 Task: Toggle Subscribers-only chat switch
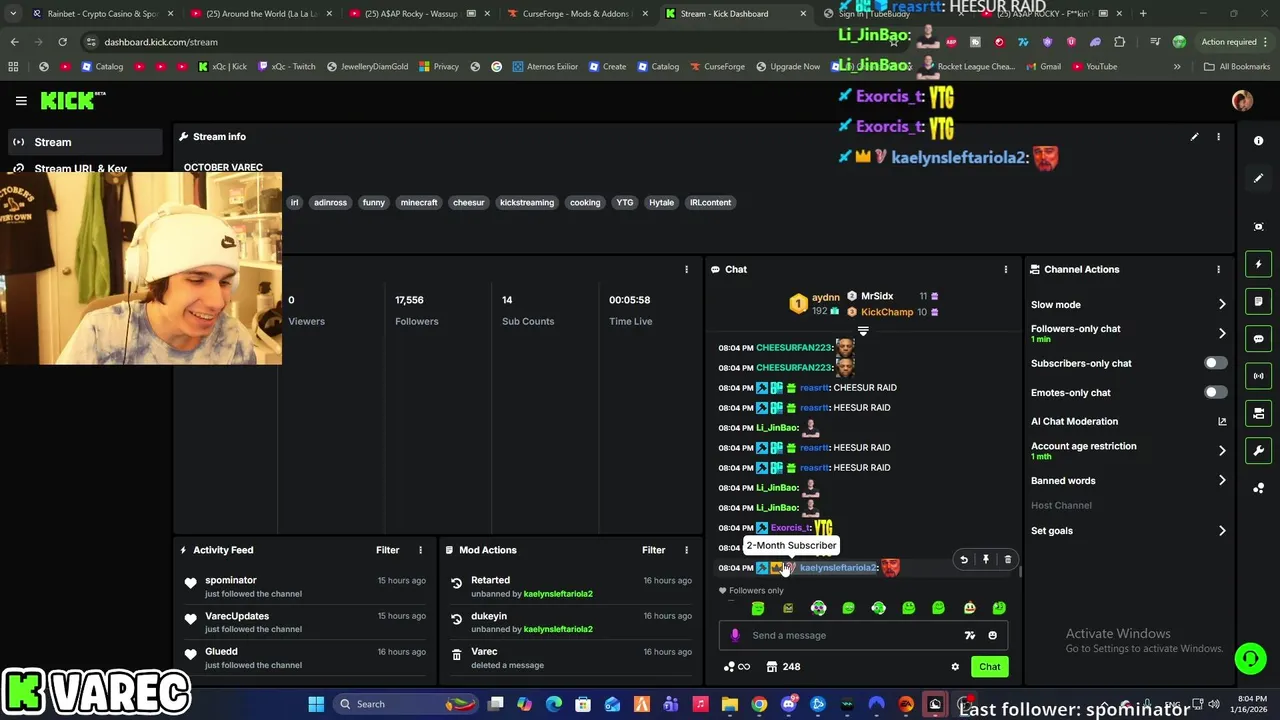(x=1215, y=363)
